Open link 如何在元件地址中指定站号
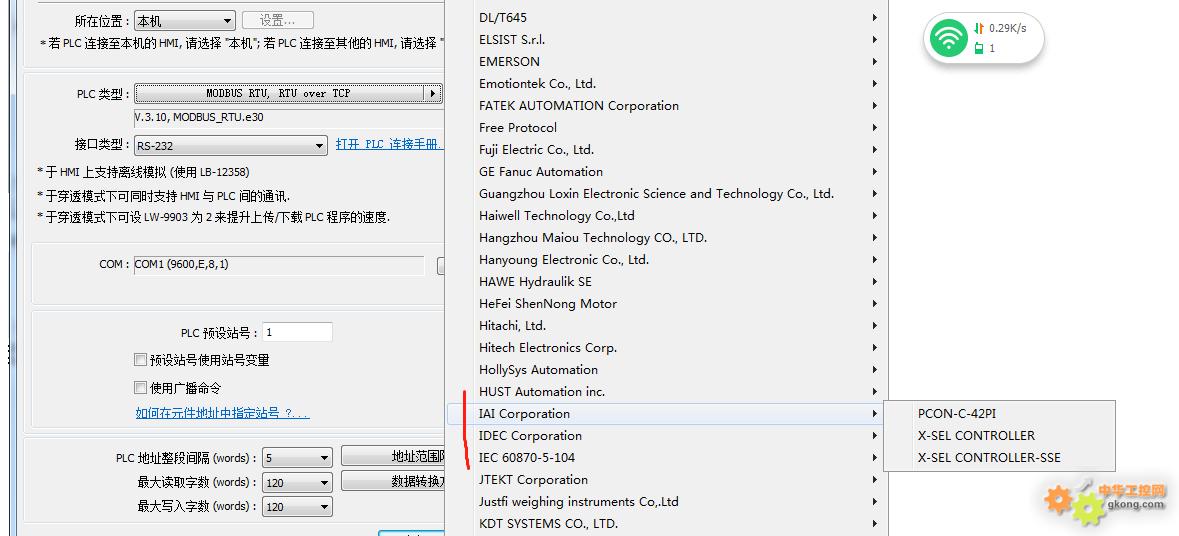 [223, 413]
